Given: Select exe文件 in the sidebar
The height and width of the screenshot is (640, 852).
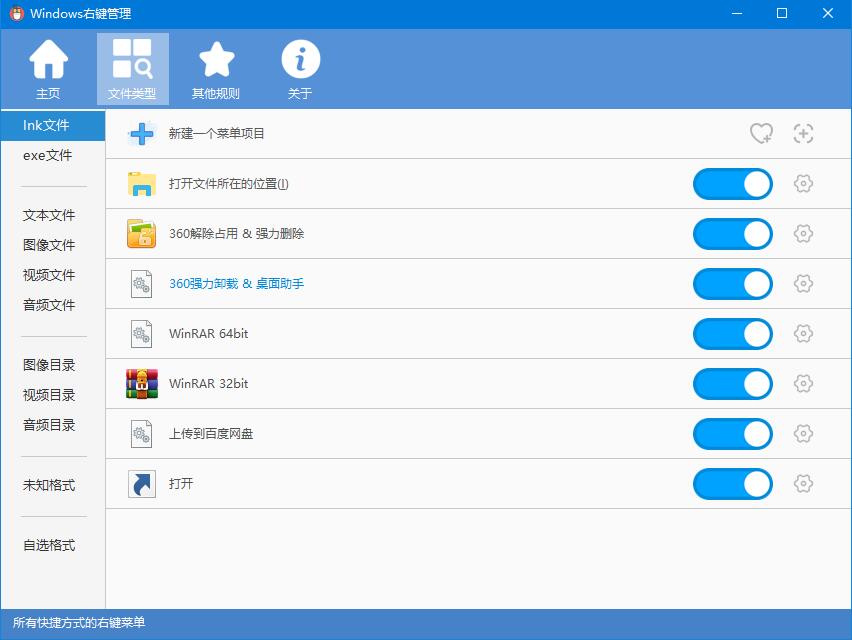Looking at the screenshot, I should point(48,155).
